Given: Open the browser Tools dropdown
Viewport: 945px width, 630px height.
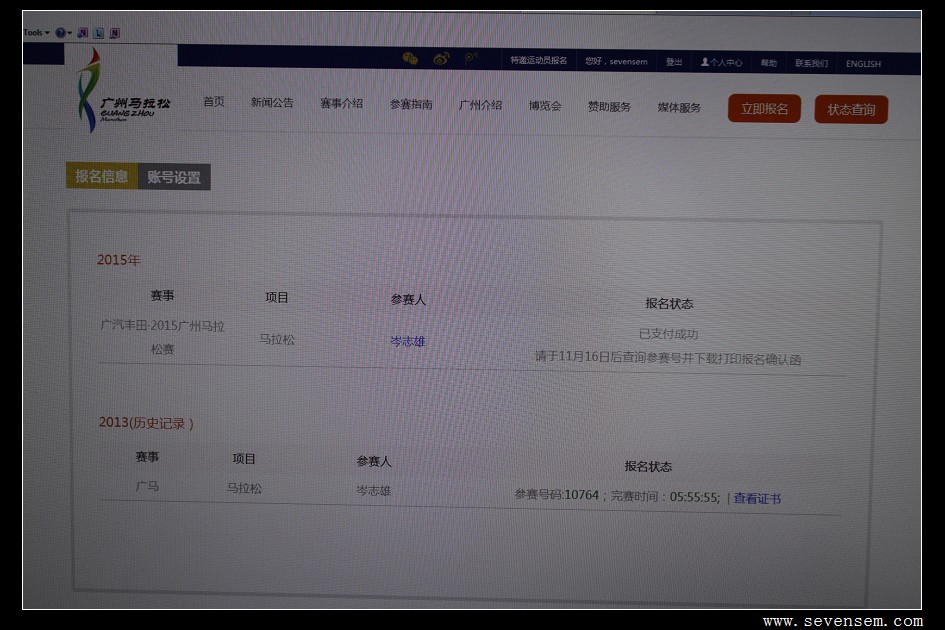Looking at the screenshot, I should coord(36,33).
